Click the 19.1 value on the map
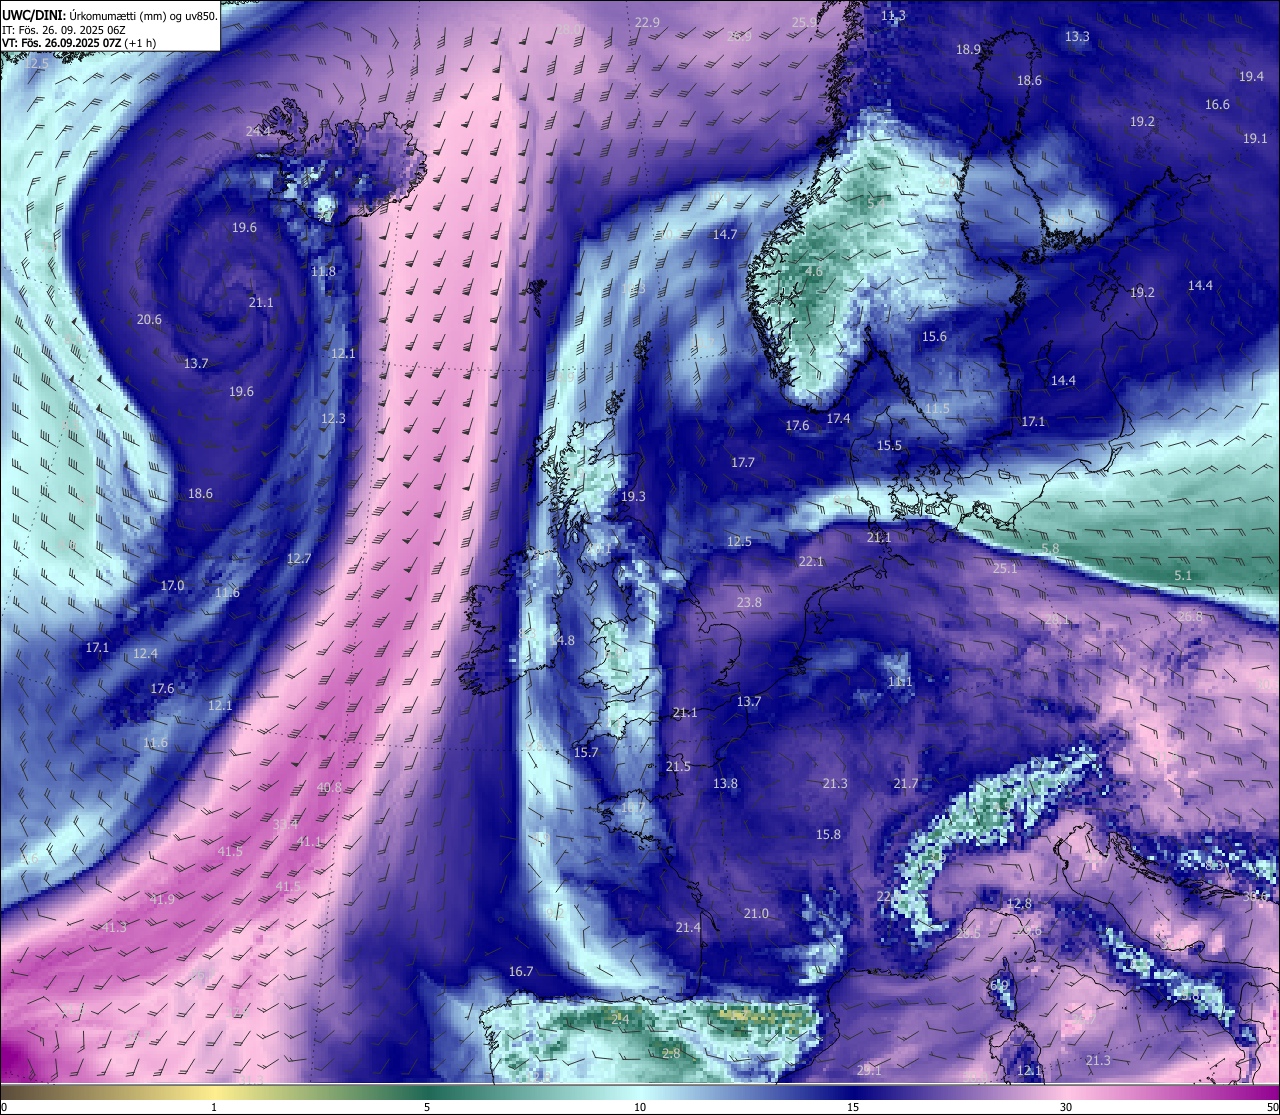The image size is (1280, 1115). coord(1255,138)
